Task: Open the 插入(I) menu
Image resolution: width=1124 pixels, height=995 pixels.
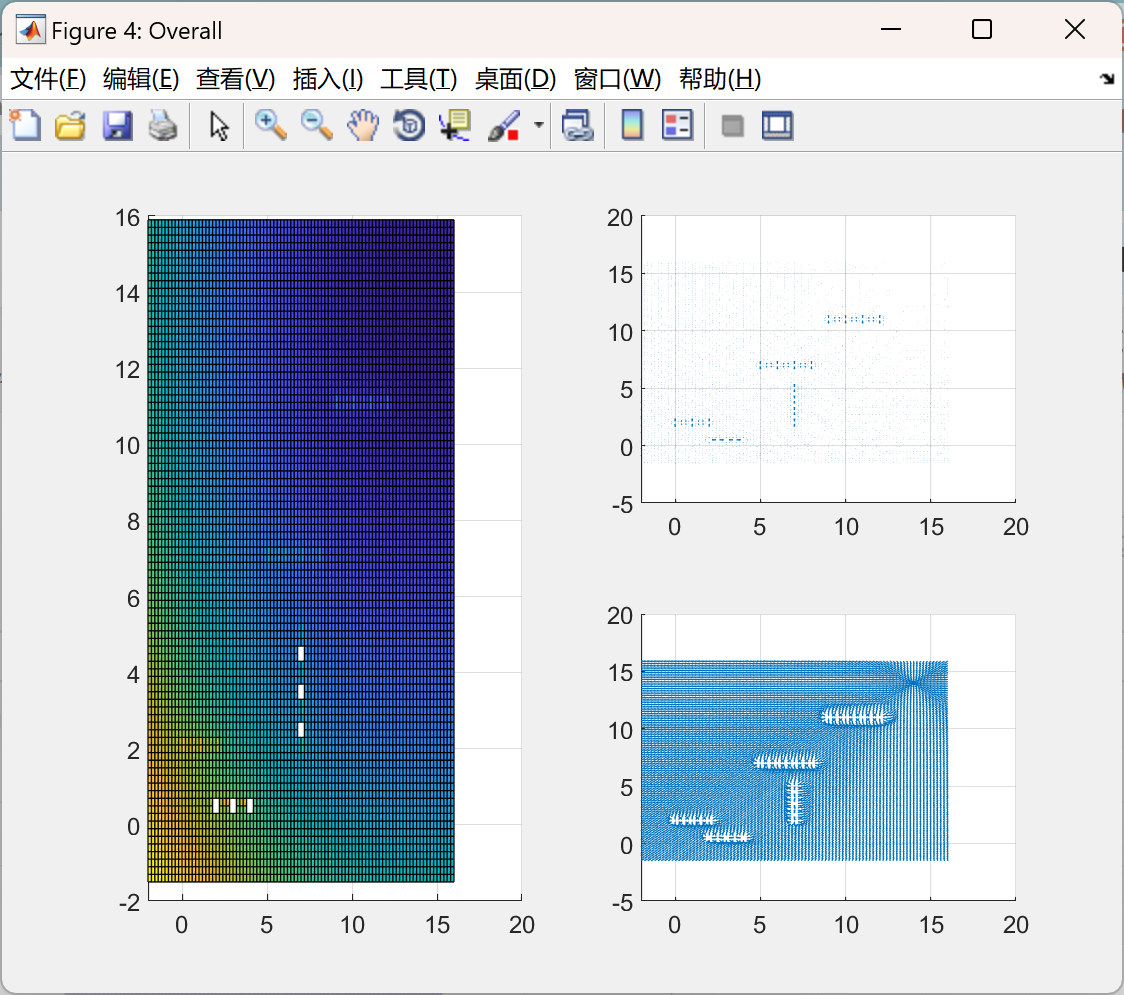Action: point(328,79)
